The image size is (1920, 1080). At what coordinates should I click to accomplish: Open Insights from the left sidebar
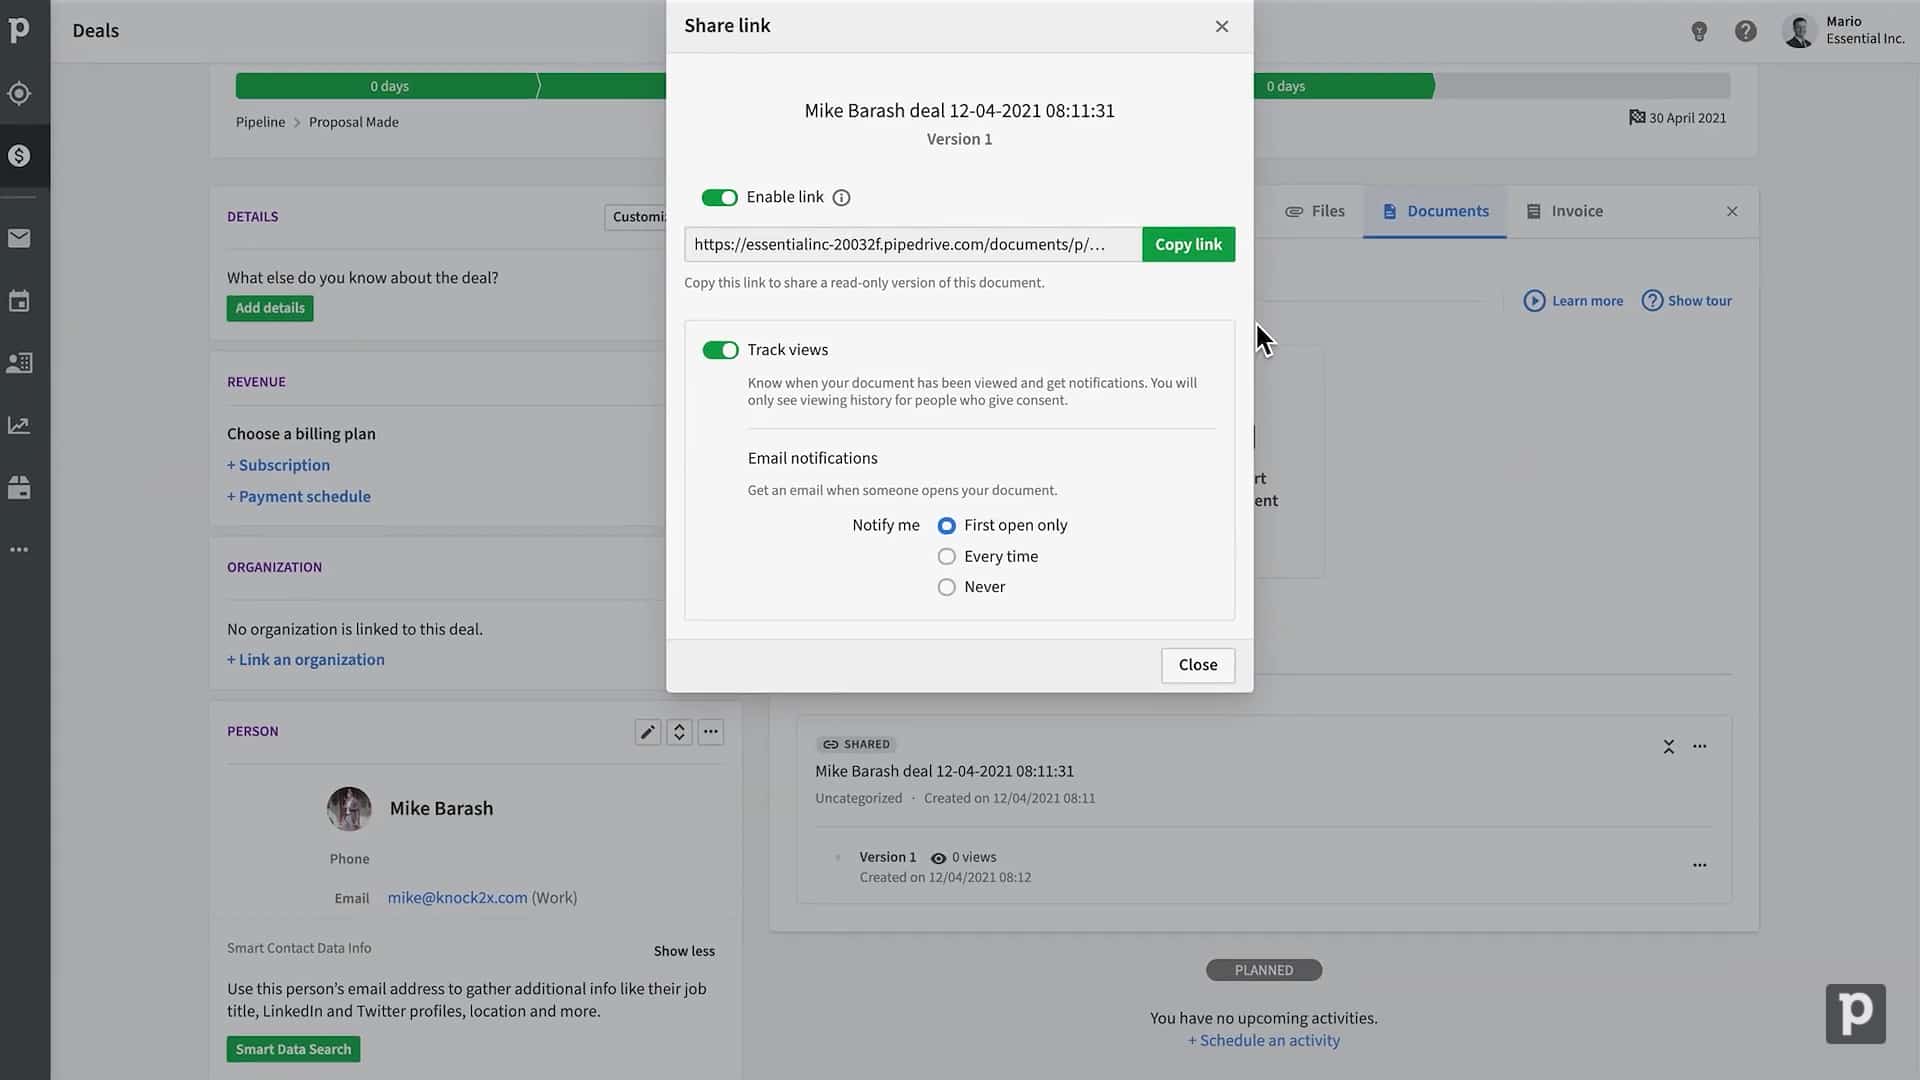(x=20, y=424)
